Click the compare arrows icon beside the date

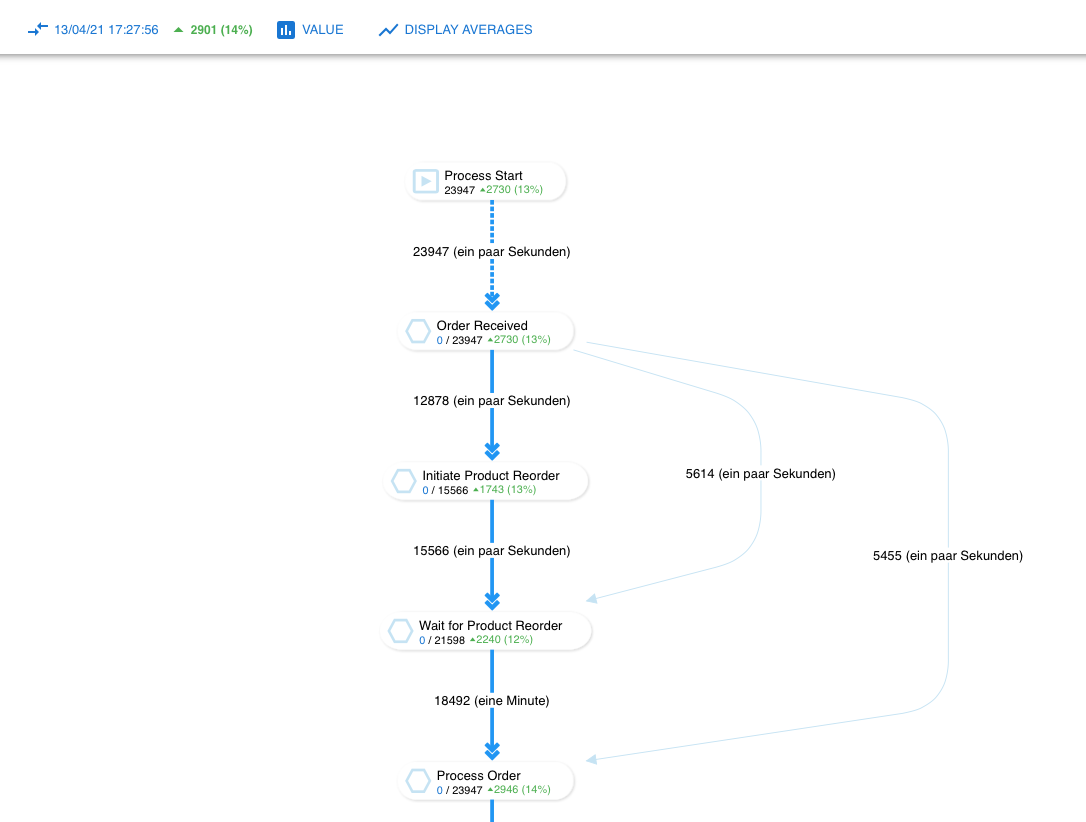point(38,30)
